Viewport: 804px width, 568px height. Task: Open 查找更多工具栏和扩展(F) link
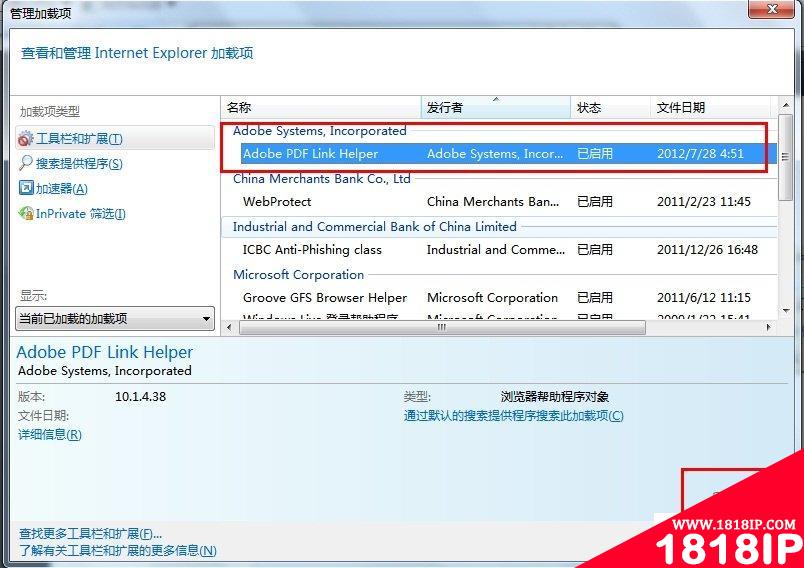[x=90, y=534]
